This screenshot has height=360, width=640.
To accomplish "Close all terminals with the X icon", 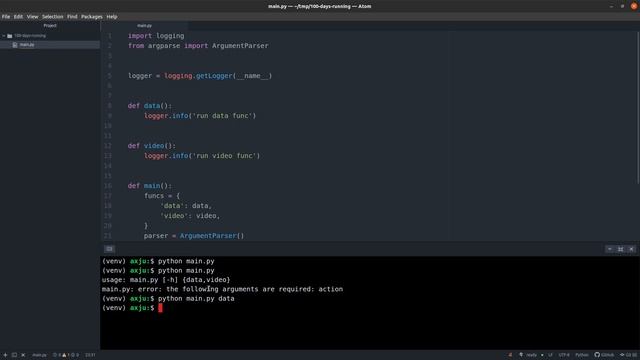I will pyautogui.click(x=23, y=355).
